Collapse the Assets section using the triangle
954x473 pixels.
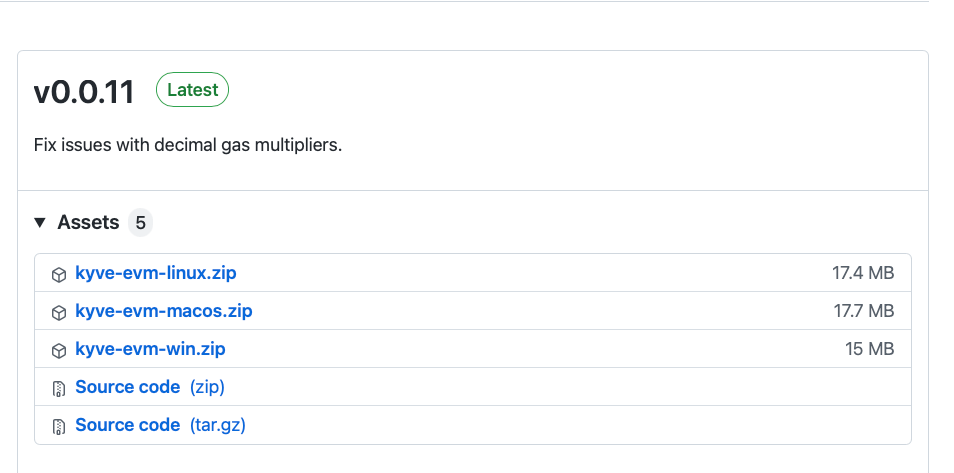40,223
